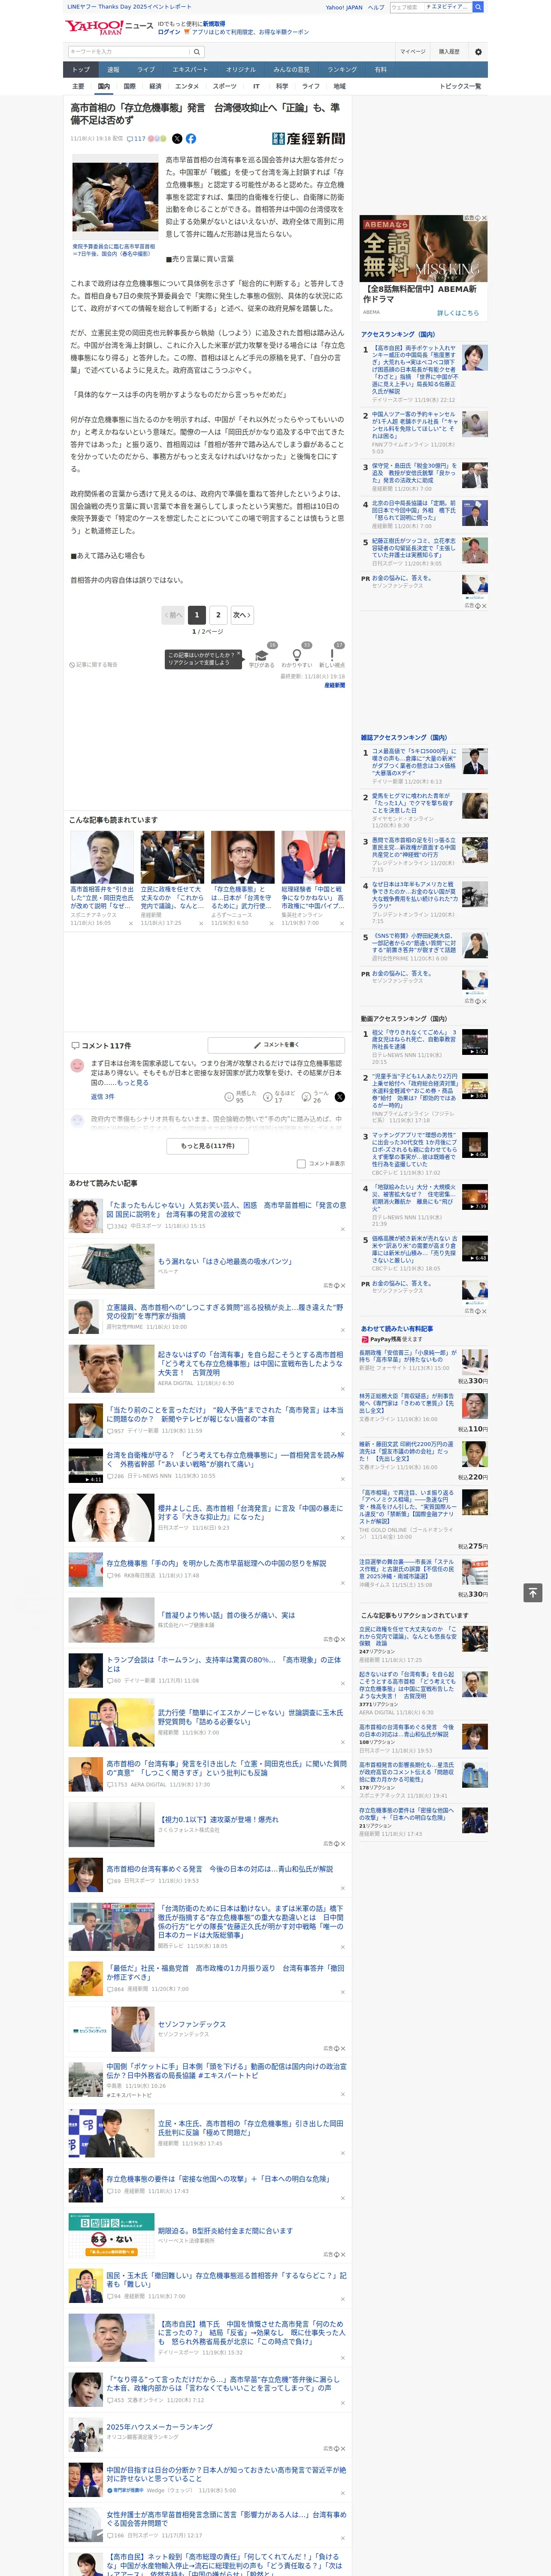Click もっと見る(117件) button
This screenshot has height=2576, width=551.
tap(208, 1146)
